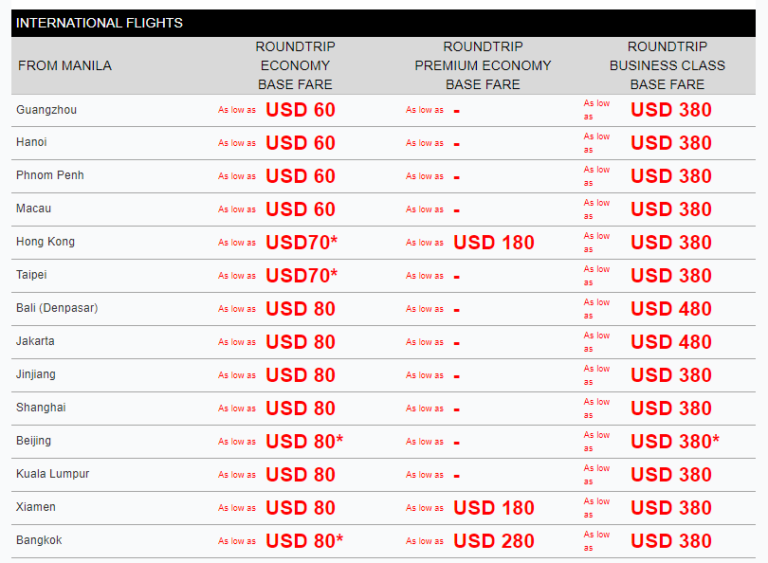Click Macau business class fare USD 380
This screenshot has height=563, width=768.
tap(671, 209)
